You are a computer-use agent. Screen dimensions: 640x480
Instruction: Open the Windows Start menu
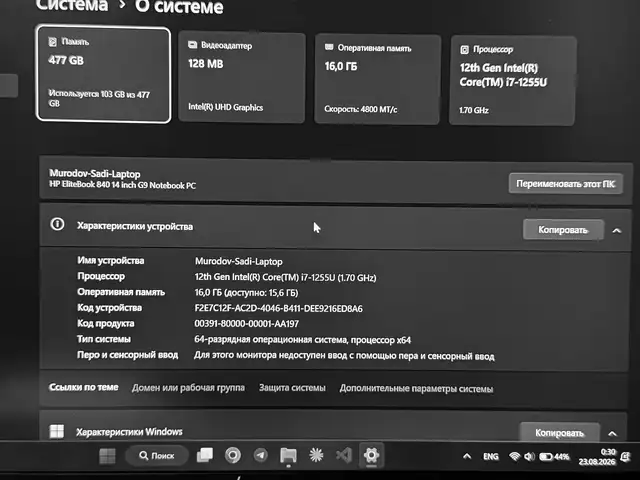pyautogui.click(x=107, y=456)
